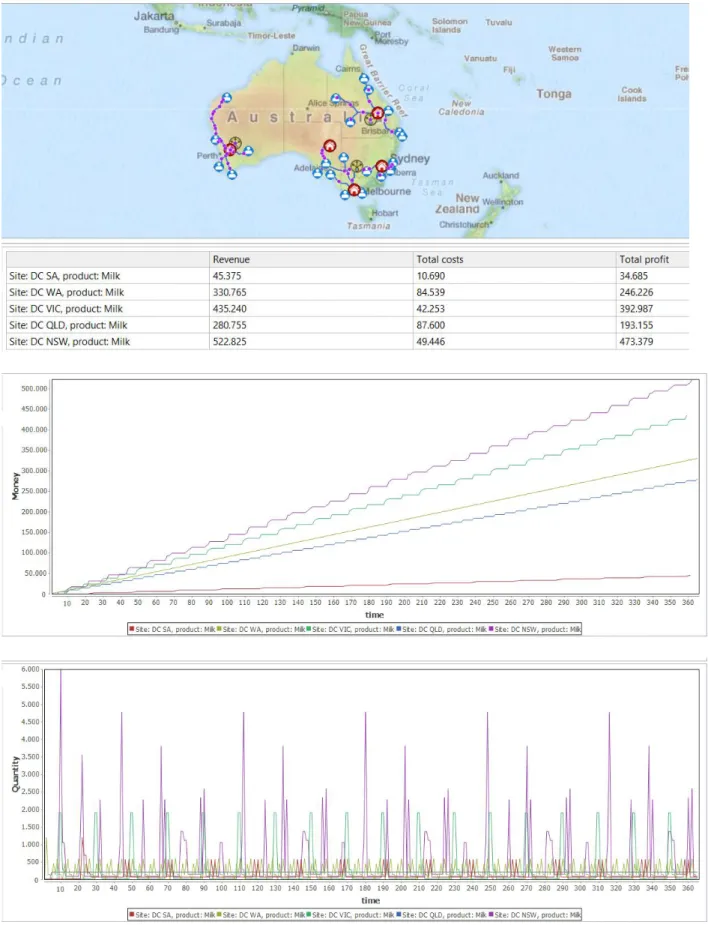This screenshot has height=925, width=708.
Task: Click the northernmost customer icon in Western Australia
Action: (x=227, y=97)
